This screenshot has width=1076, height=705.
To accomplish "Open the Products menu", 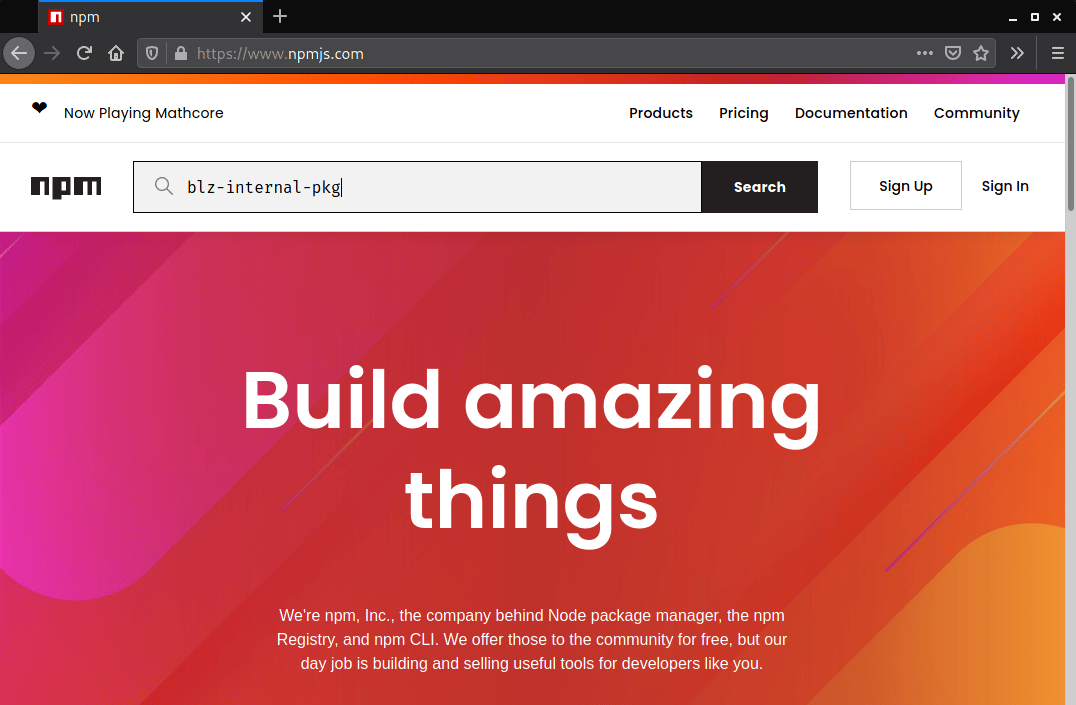I will 661,113.
